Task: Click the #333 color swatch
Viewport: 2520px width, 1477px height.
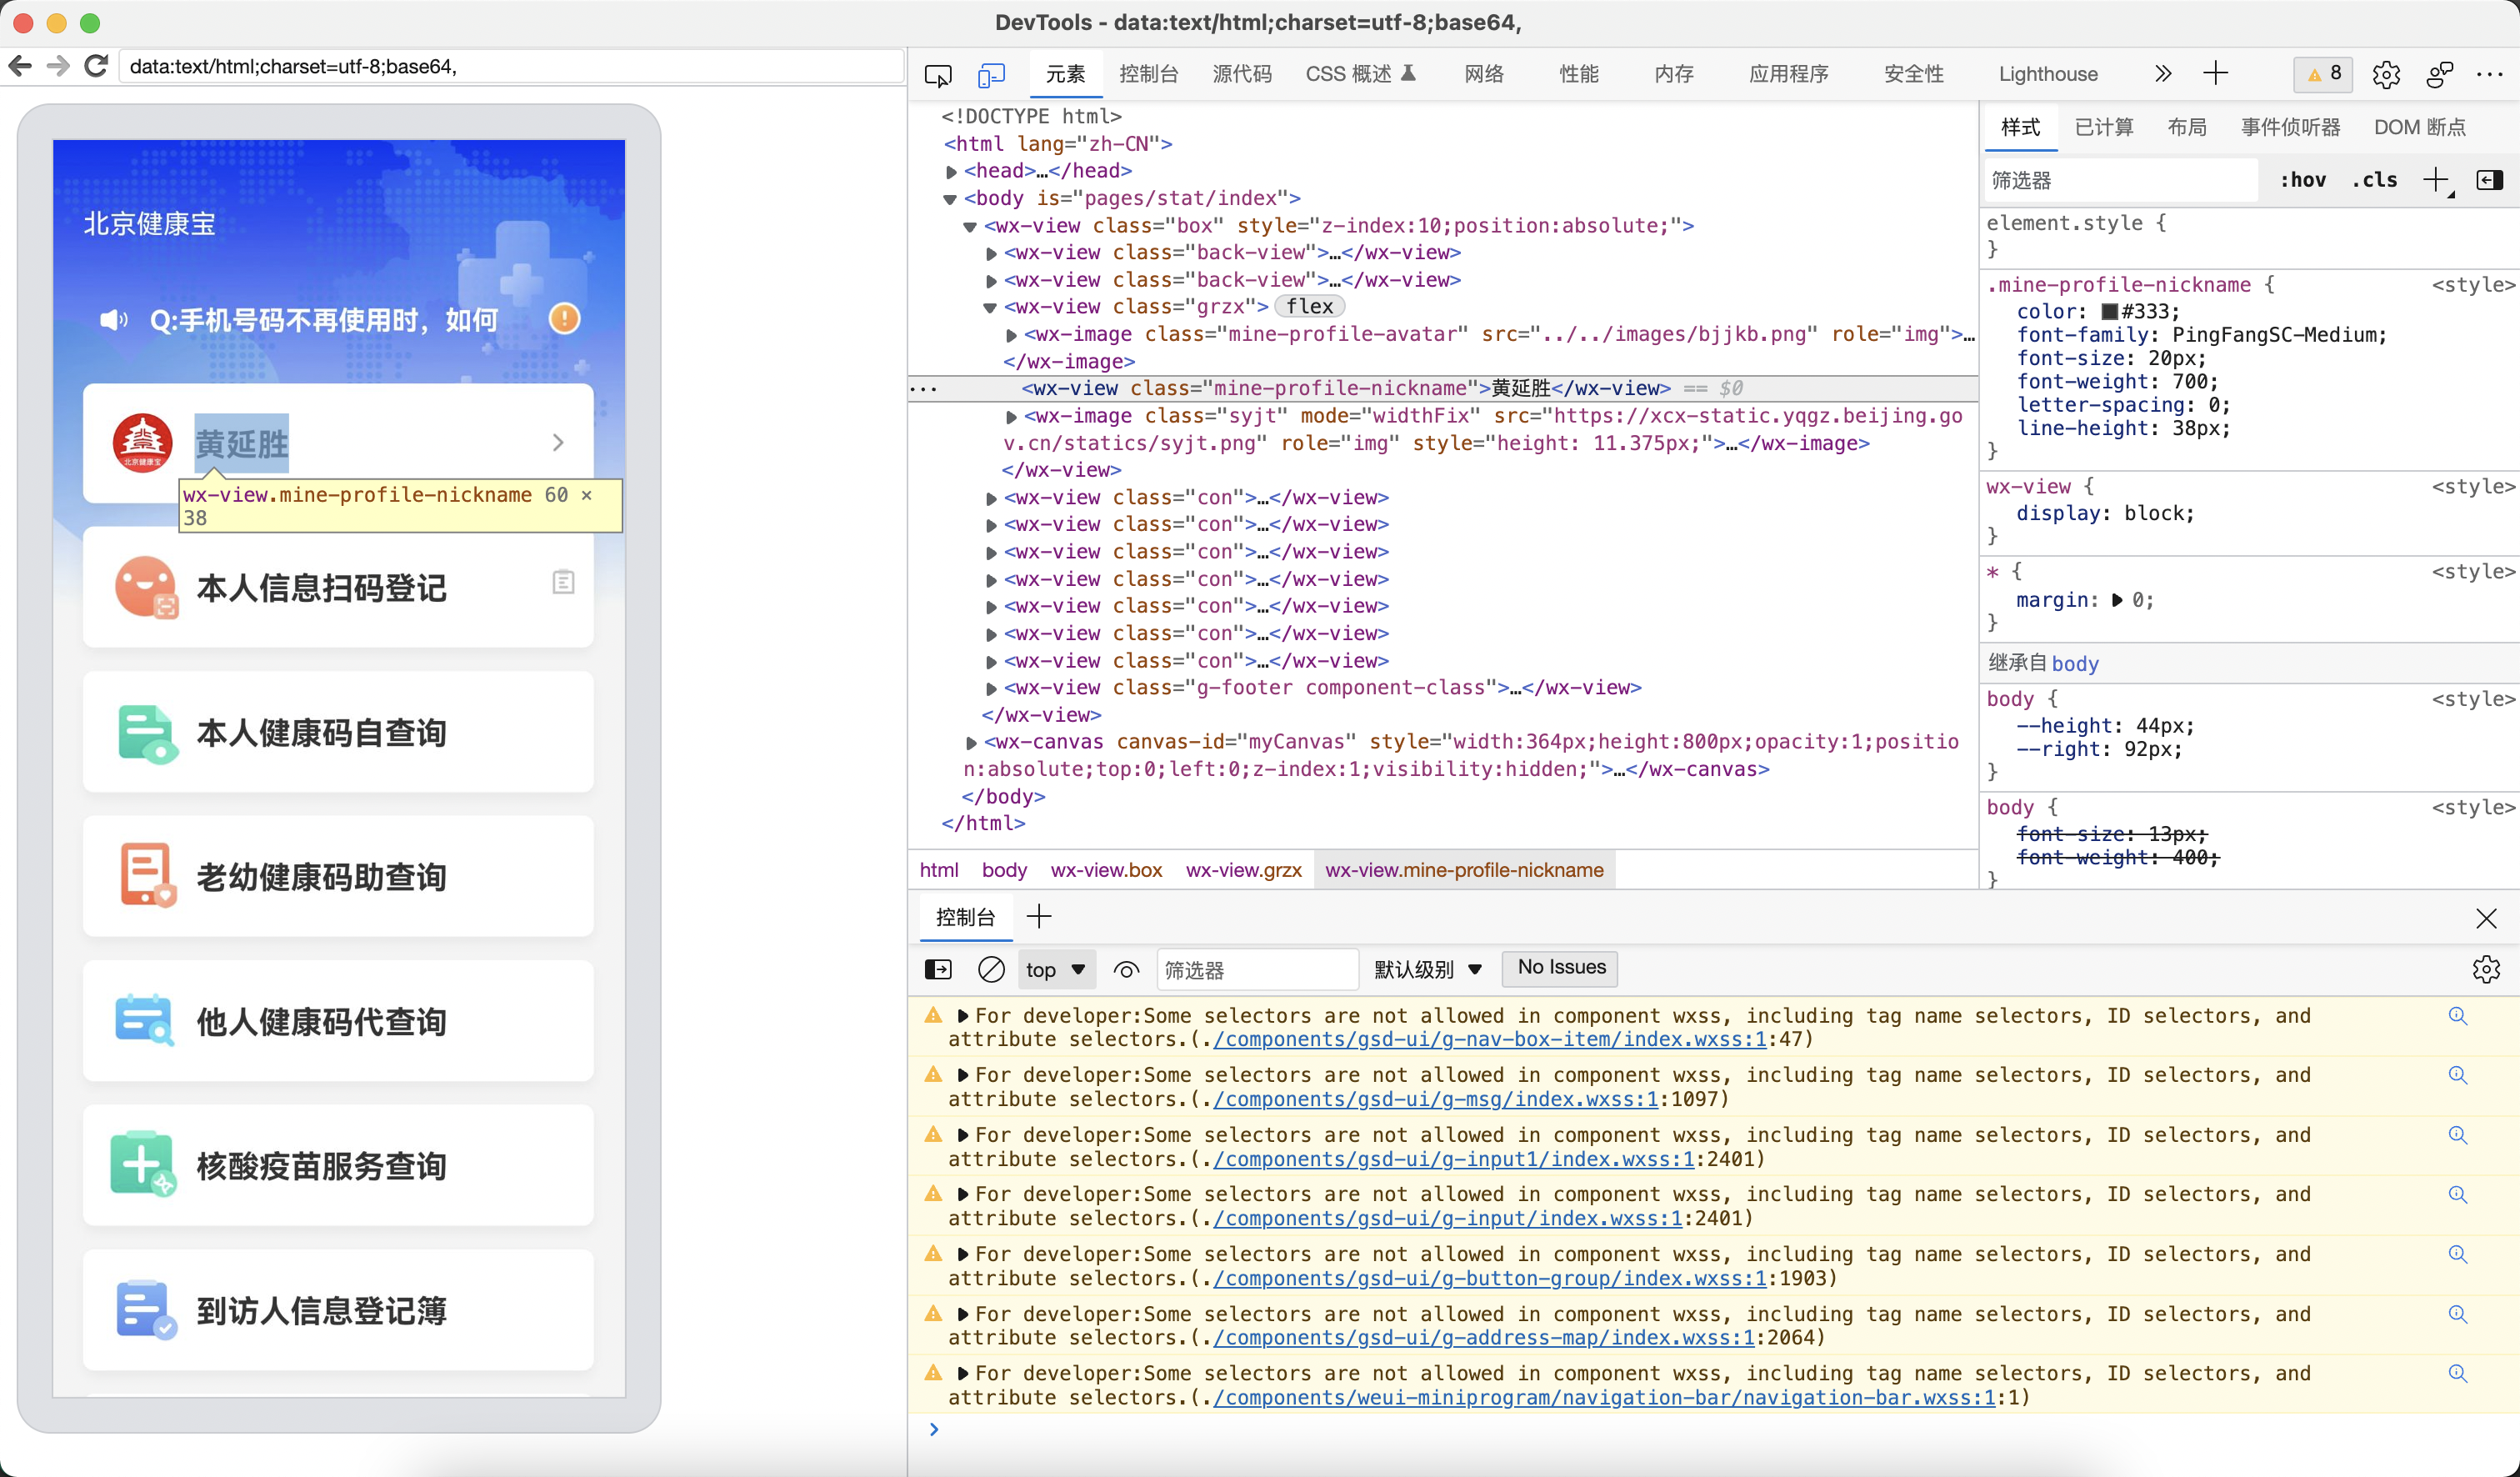Action: tap(2109, 312)
